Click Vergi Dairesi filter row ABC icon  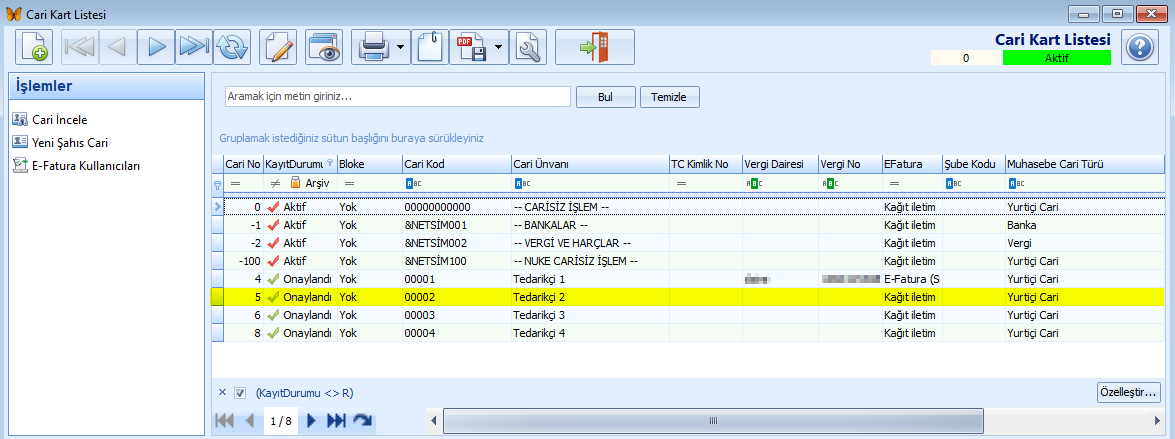755,183
